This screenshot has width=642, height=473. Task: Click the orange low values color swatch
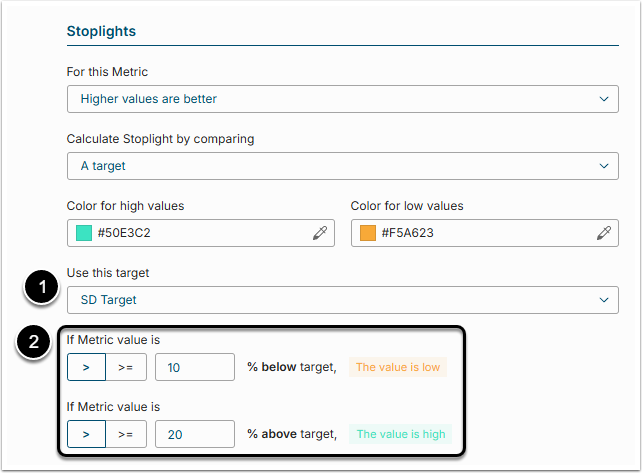(x=367, y=233)
